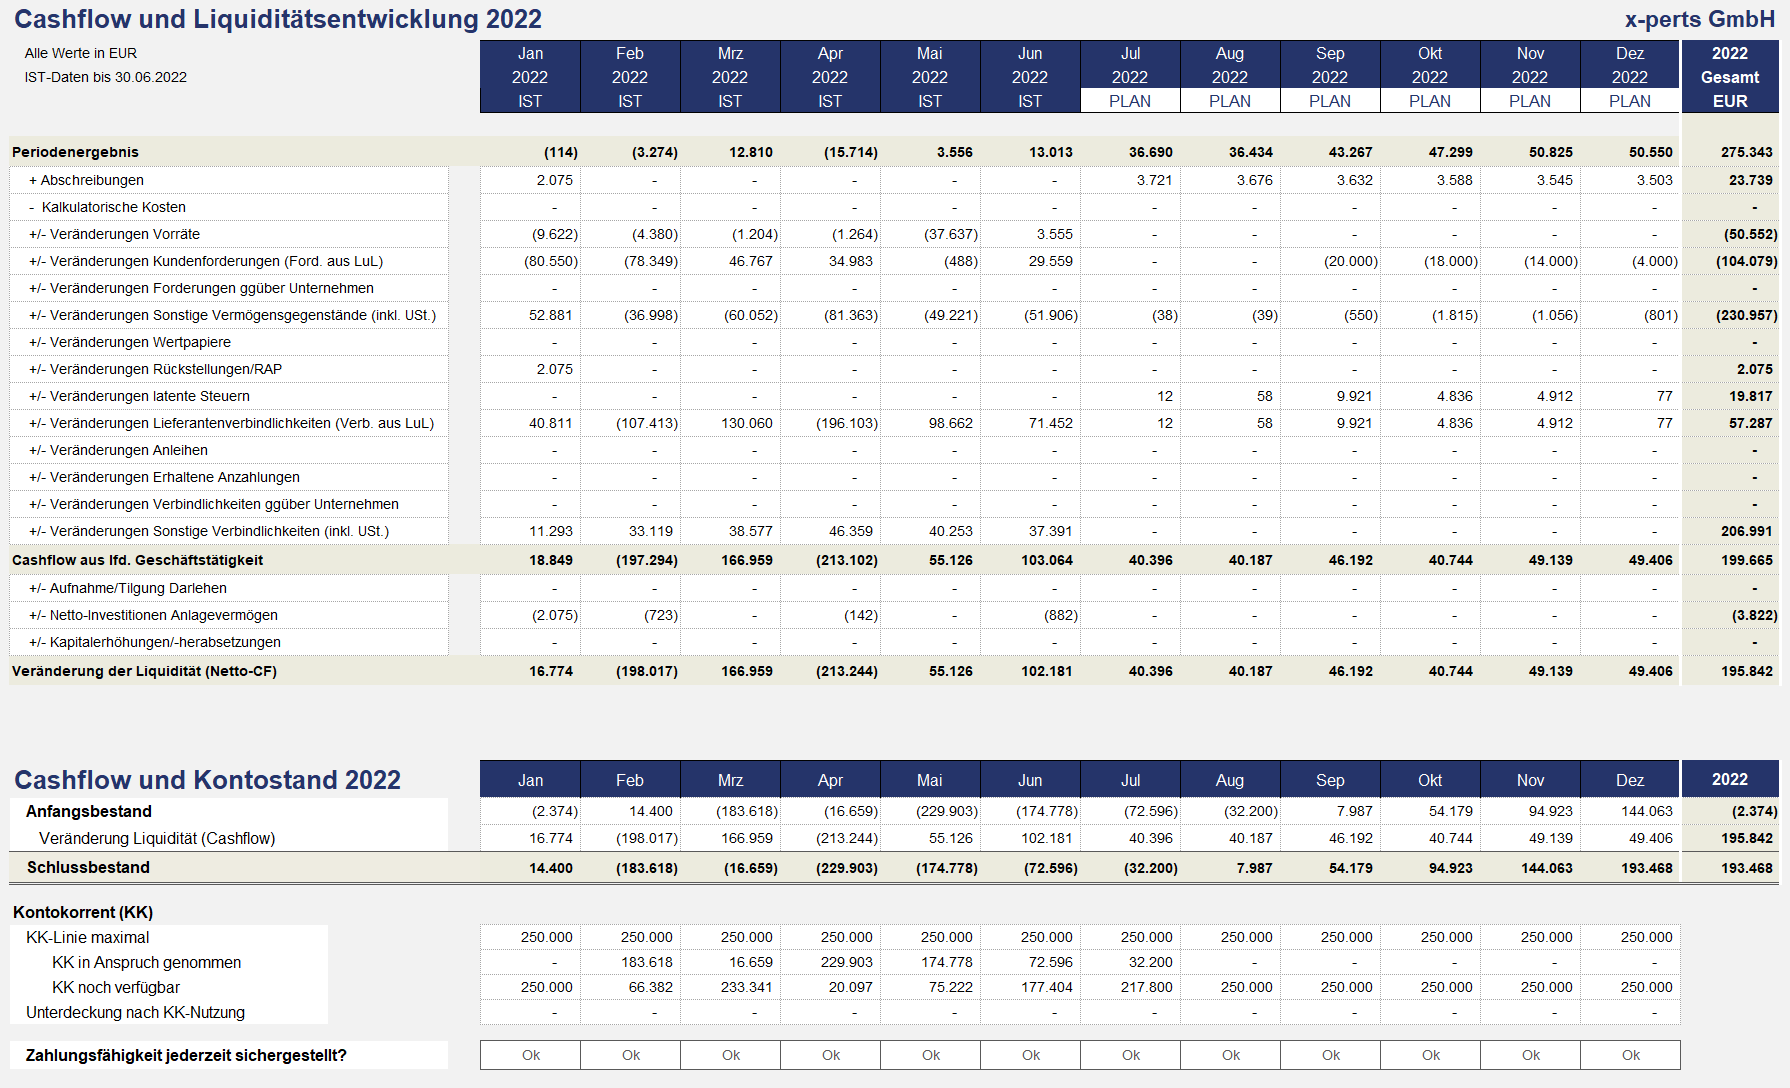
Task: Select the Kontokorrent (KK) heading
Action: (x=83, y=912)
